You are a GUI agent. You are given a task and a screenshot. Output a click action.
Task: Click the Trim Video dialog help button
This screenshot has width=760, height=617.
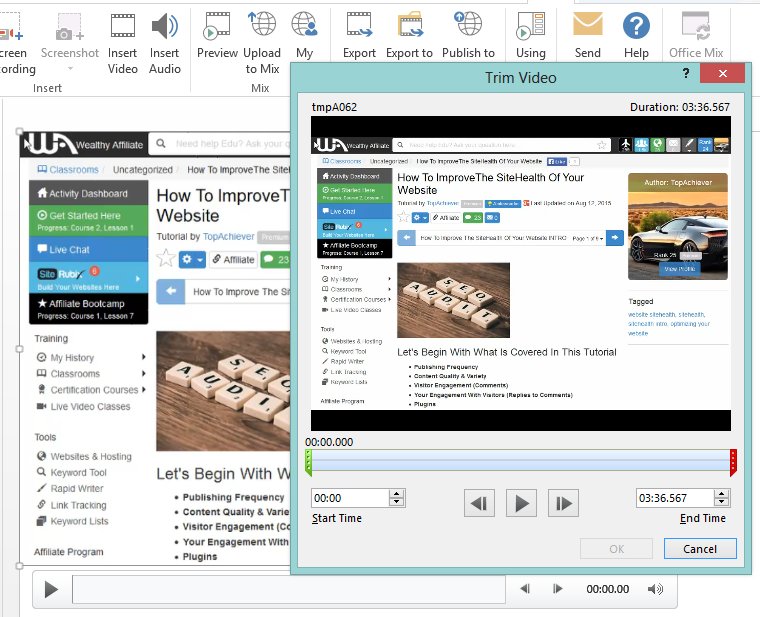pos(686,73)
